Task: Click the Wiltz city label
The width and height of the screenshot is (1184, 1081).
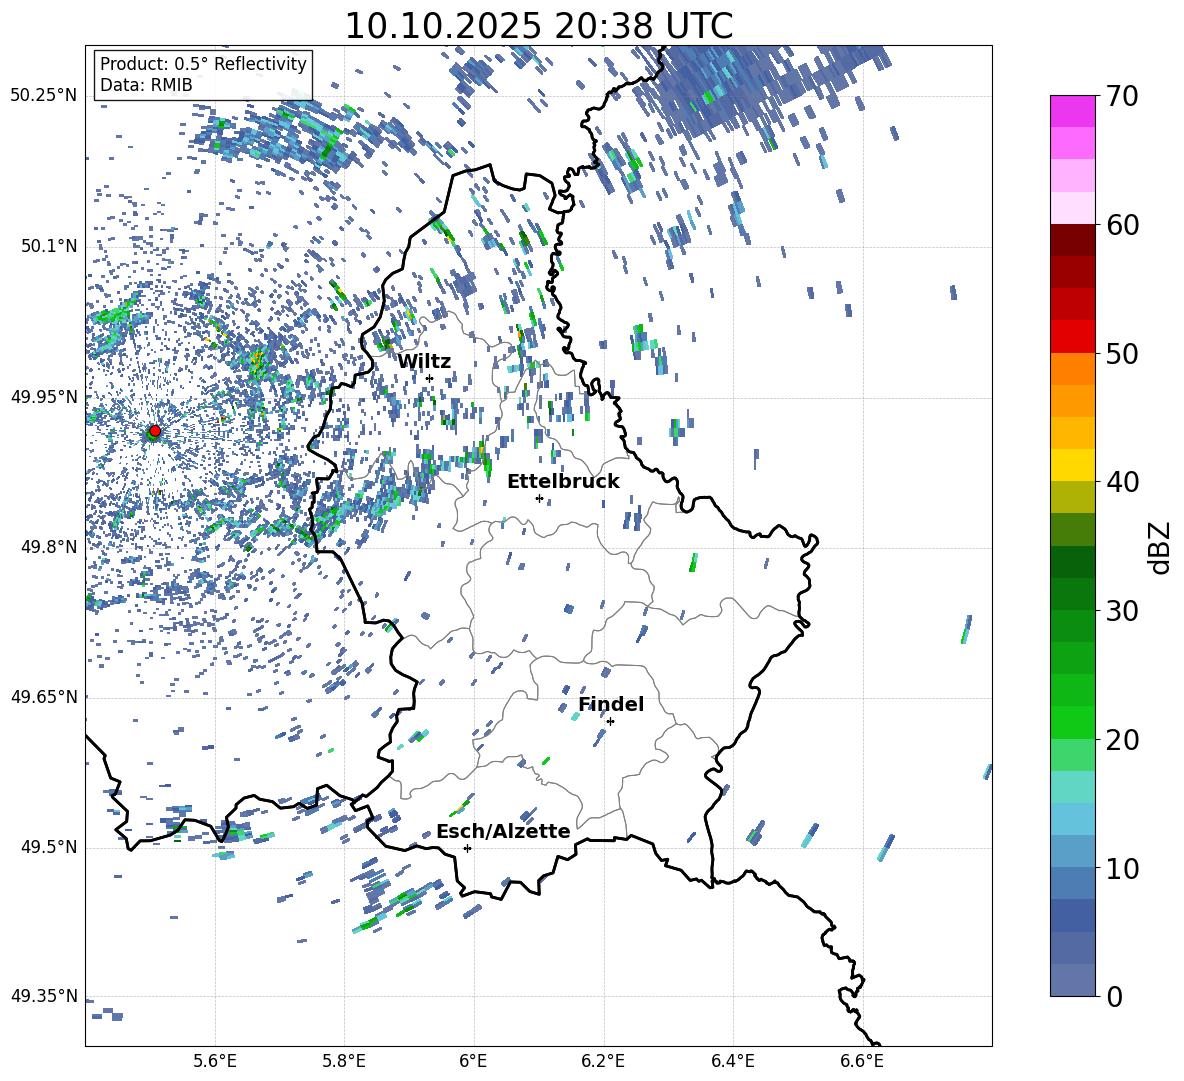Action: (424, 361)
